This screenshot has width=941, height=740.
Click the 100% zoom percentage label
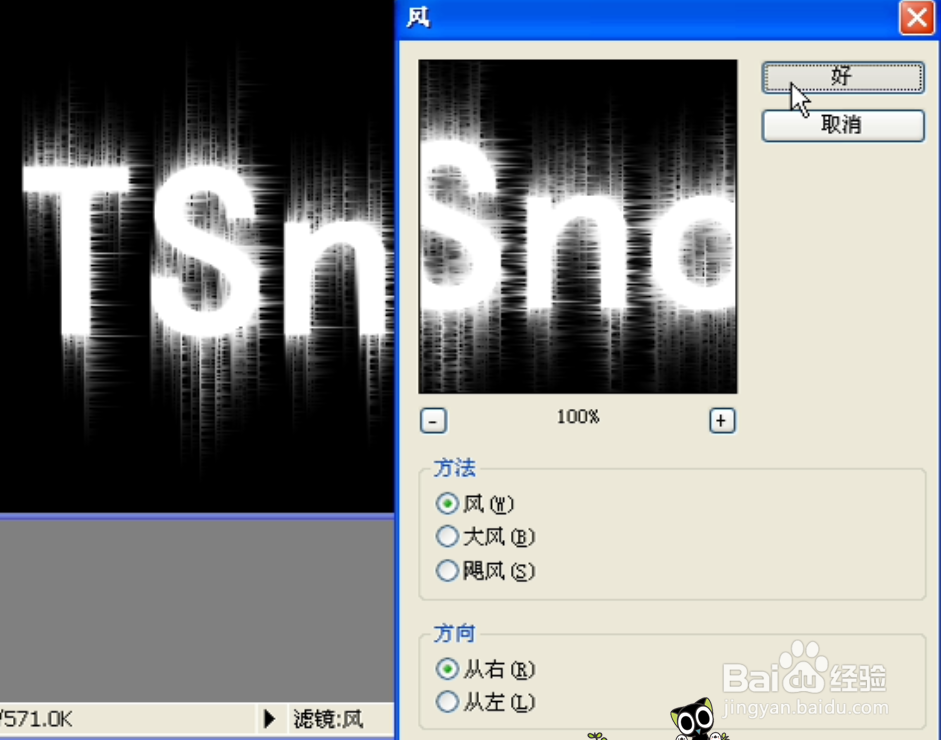(x=577, y=417)
